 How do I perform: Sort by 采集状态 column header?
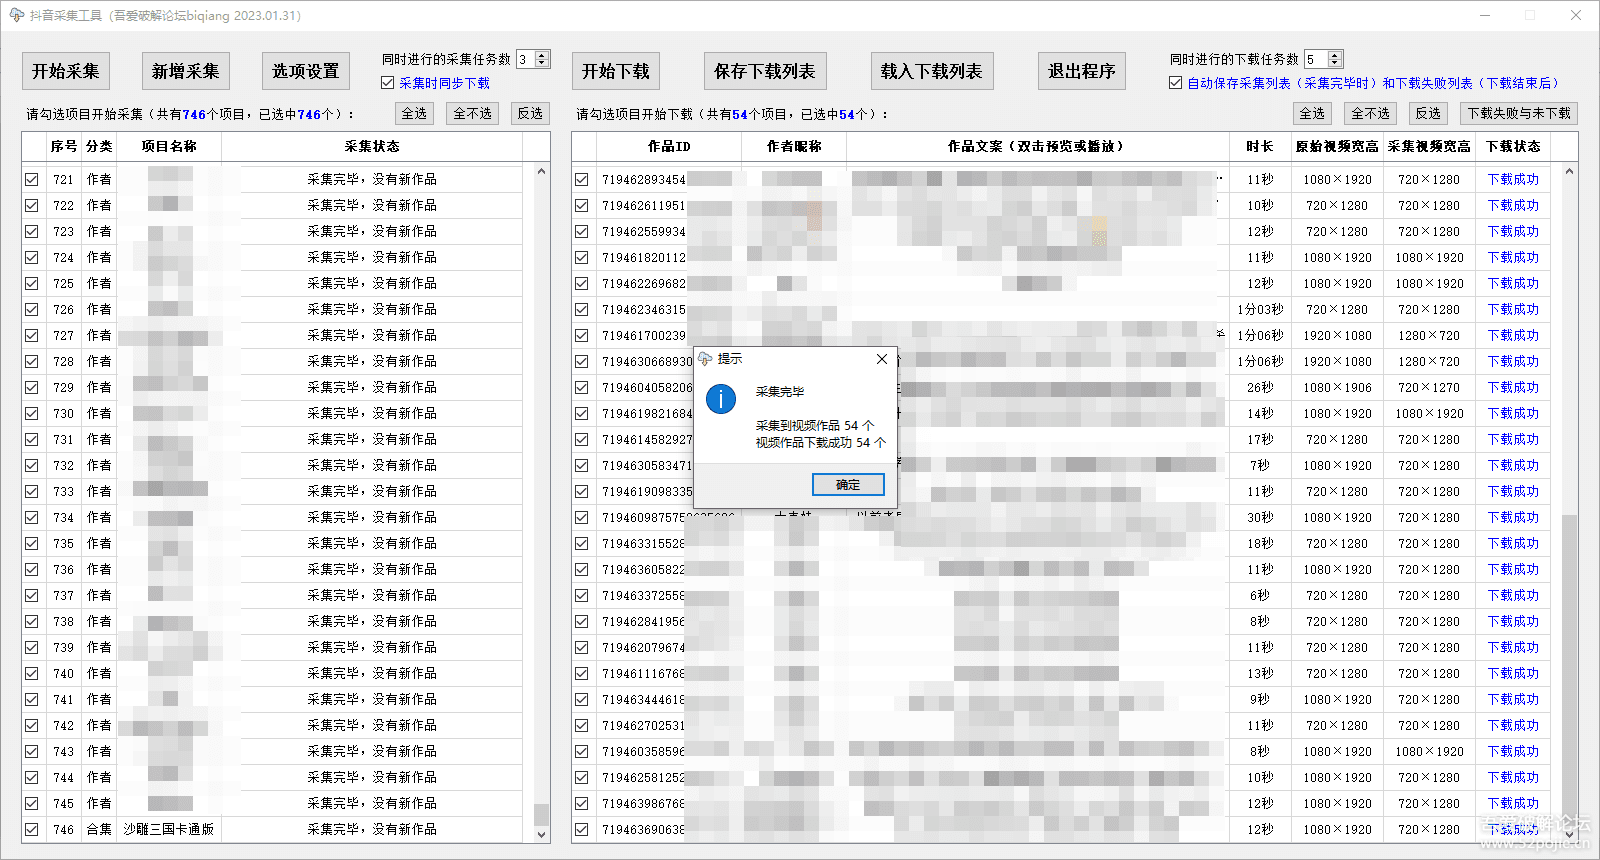click(x=372, y=146)
